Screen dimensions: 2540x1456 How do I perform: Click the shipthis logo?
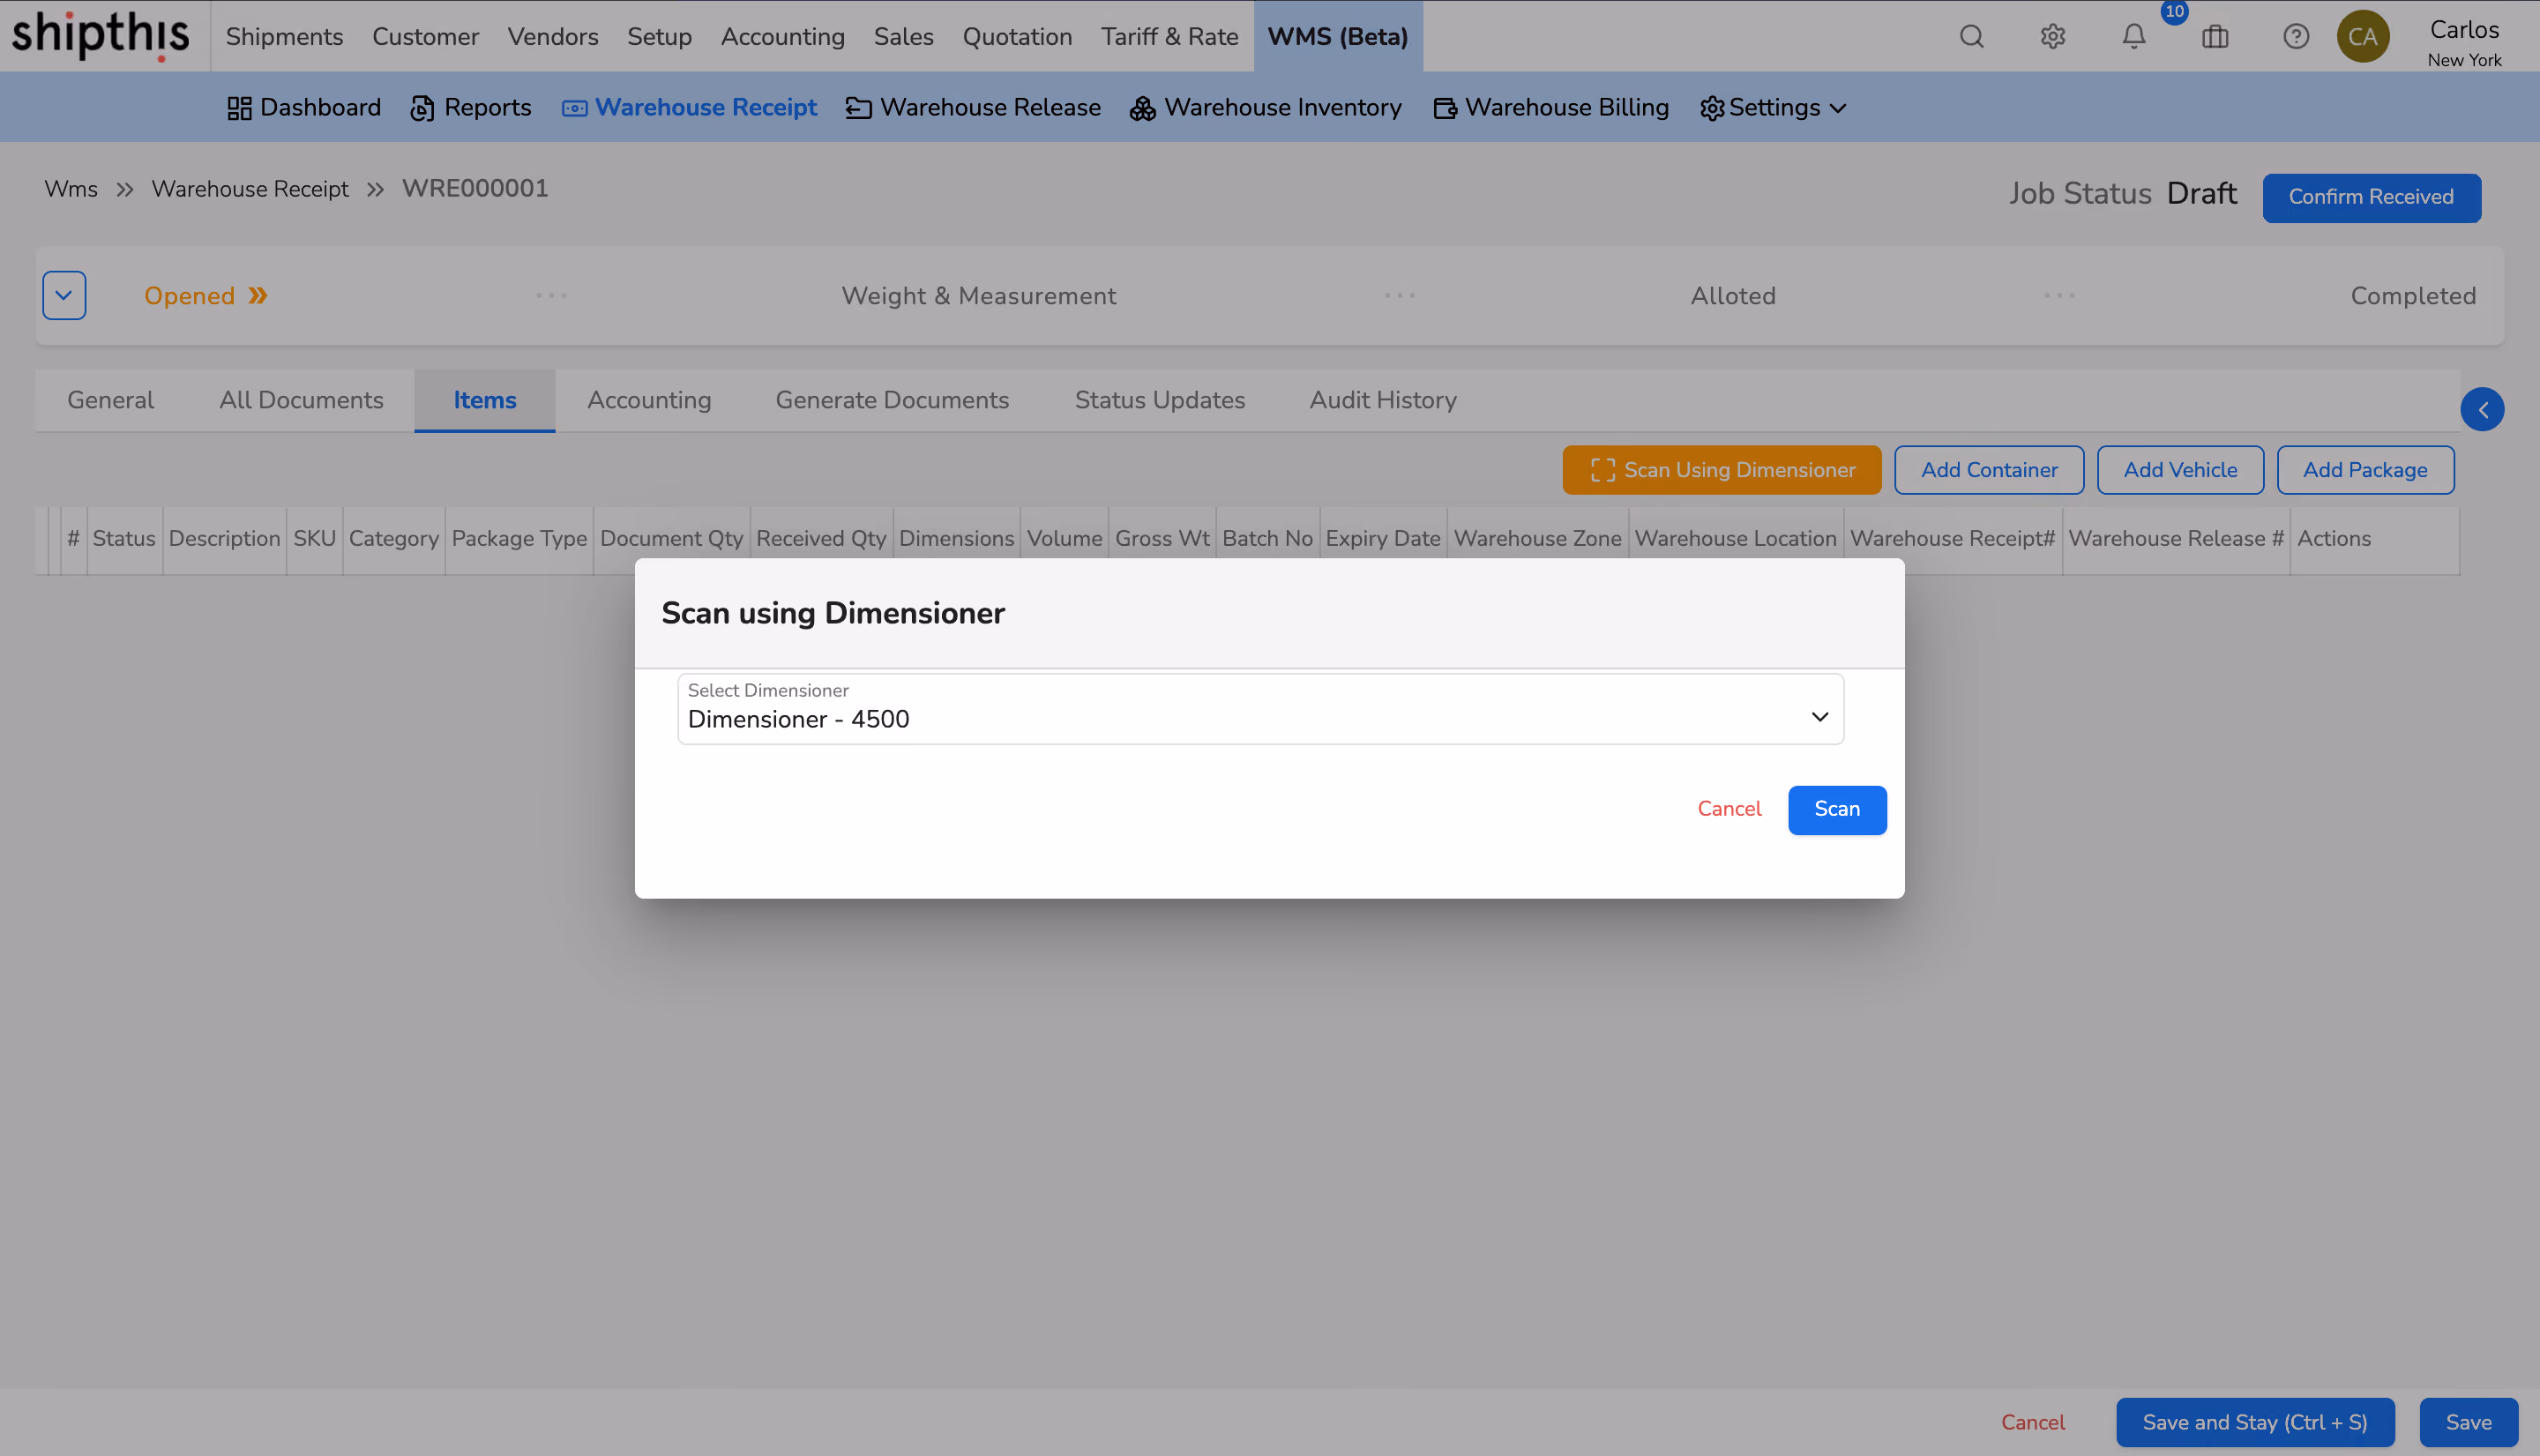click(100, 36)
